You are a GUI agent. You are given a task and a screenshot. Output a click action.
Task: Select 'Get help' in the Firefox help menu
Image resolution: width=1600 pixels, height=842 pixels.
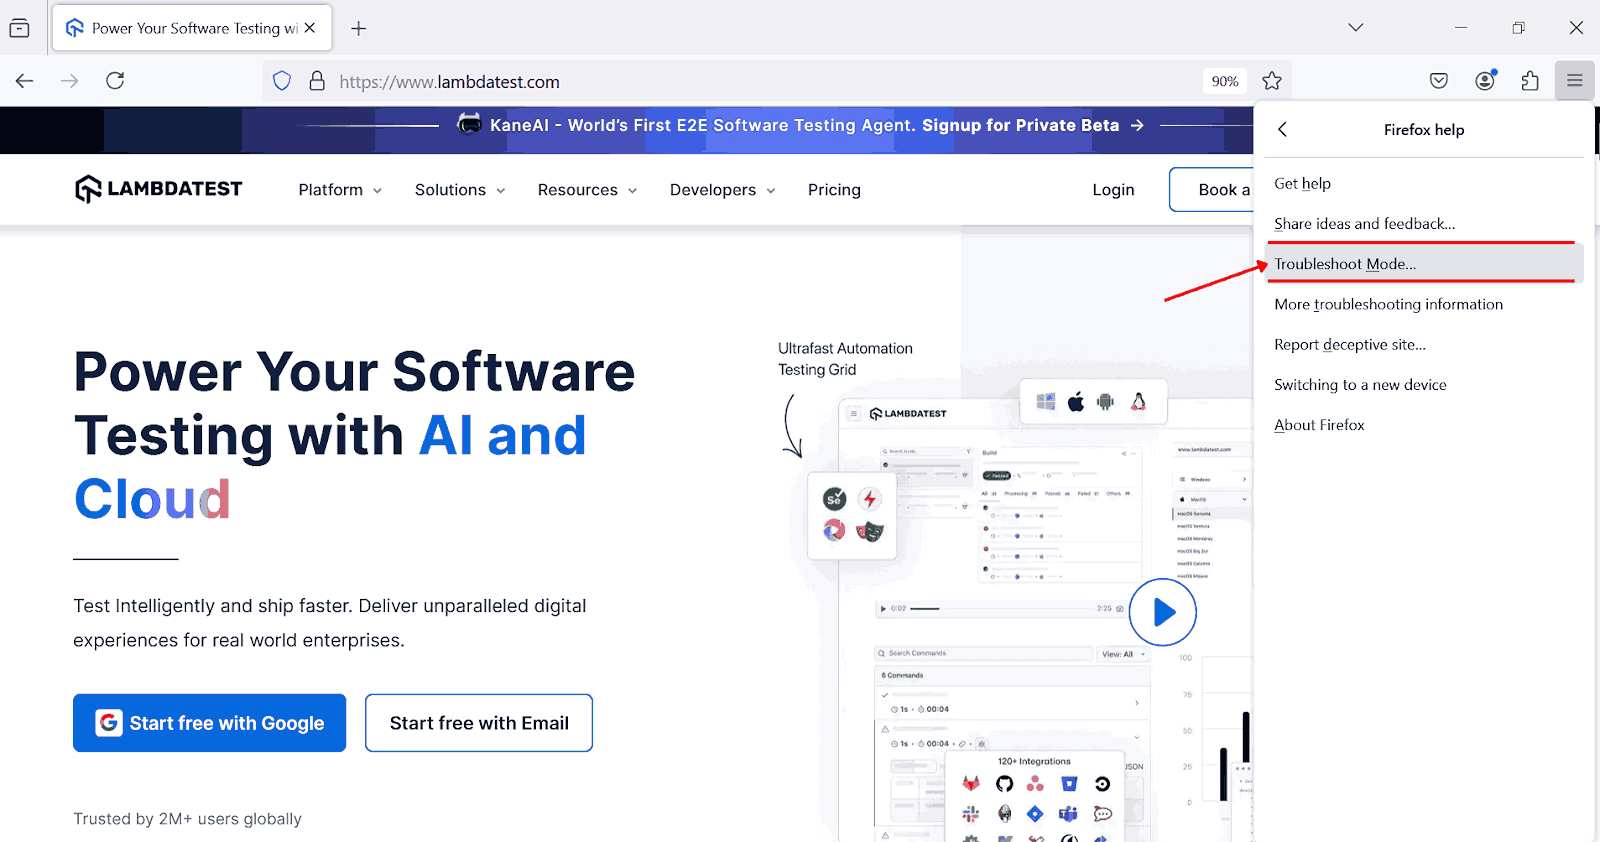(1424, 183)
